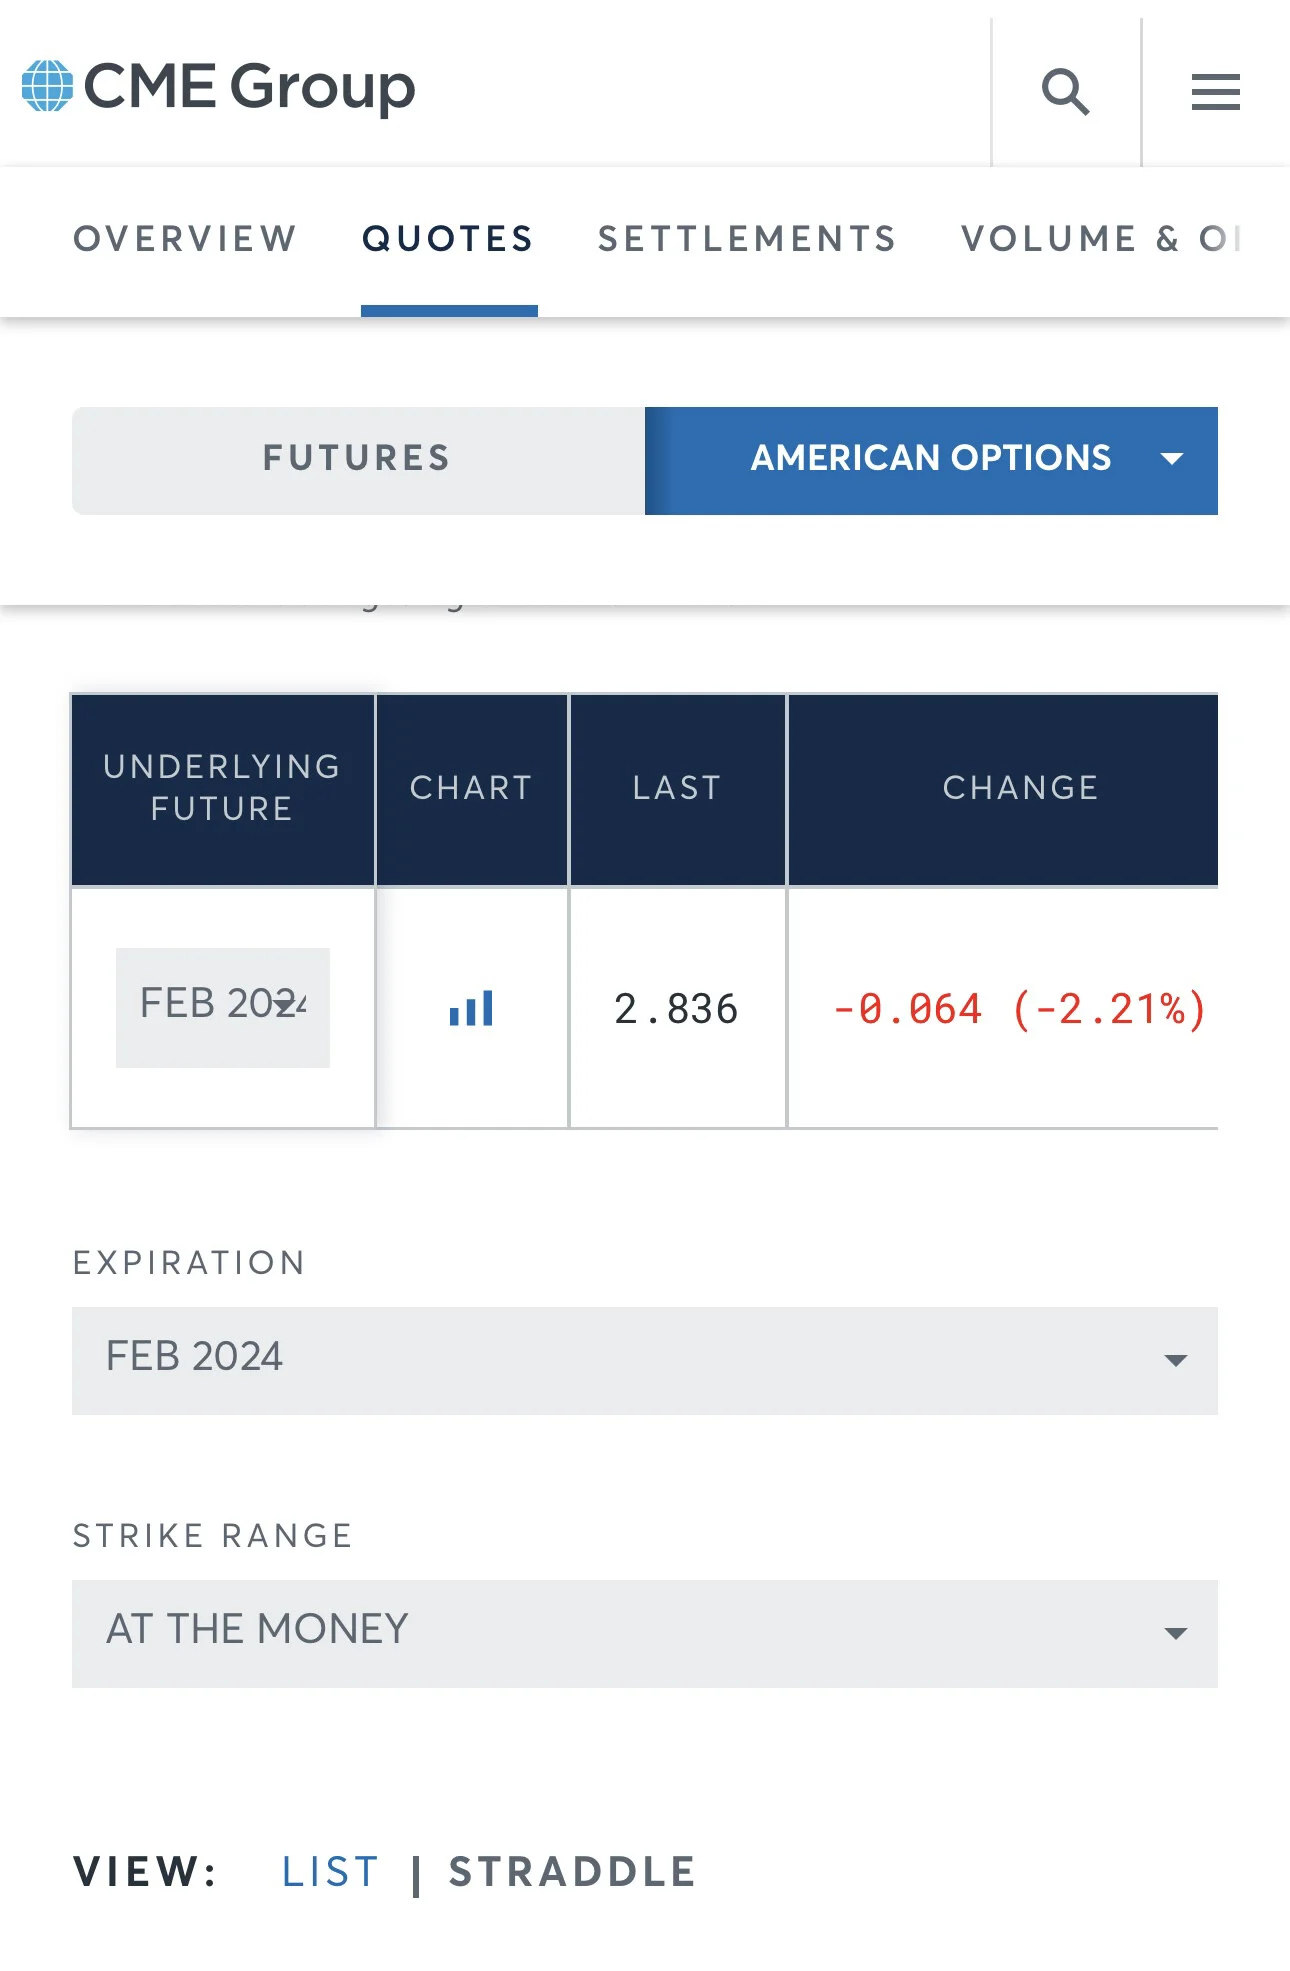Open the bar chart icon for FEB 2024

pos(471,1008)
